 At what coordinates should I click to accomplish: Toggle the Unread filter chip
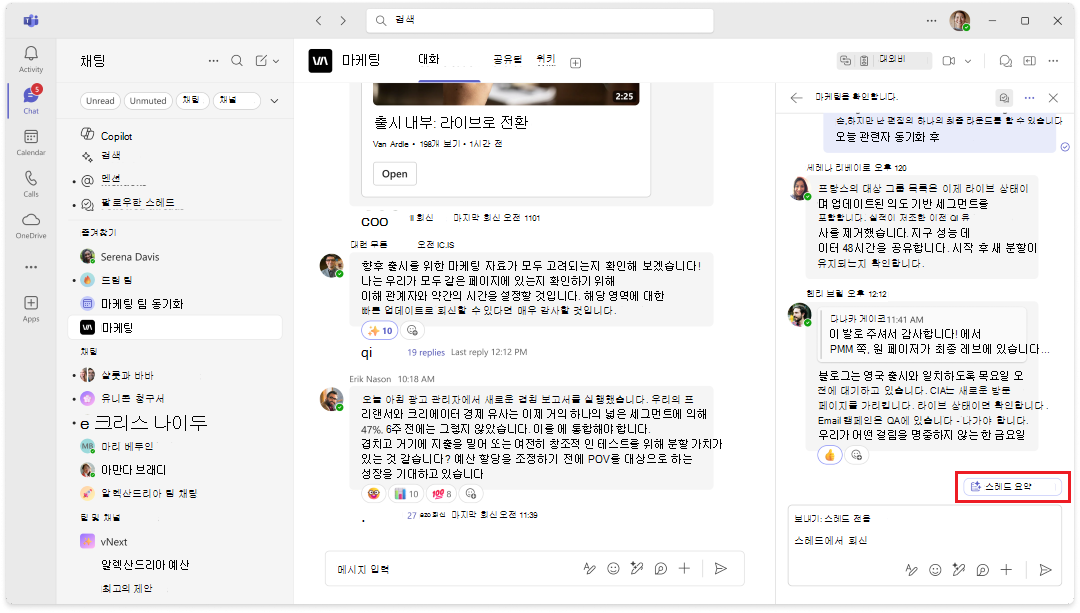[x=100, y=101]
